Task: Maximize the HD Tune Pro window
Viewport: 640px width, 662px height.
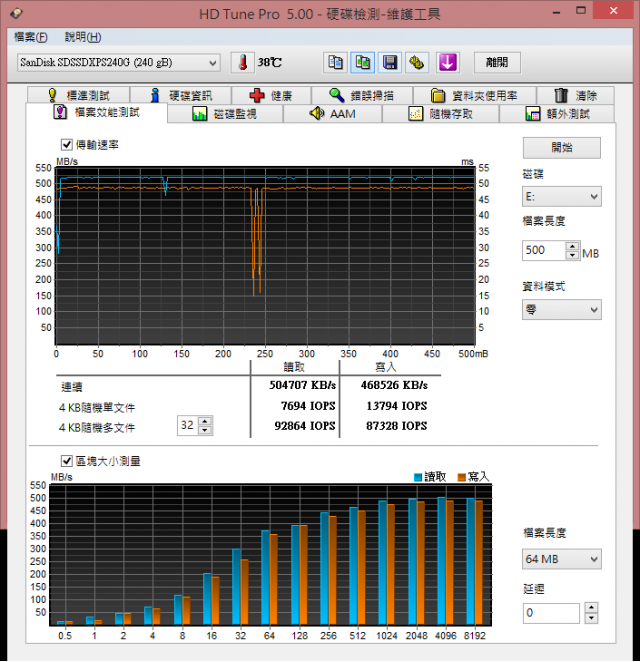Action: click(x=581, y=11)
